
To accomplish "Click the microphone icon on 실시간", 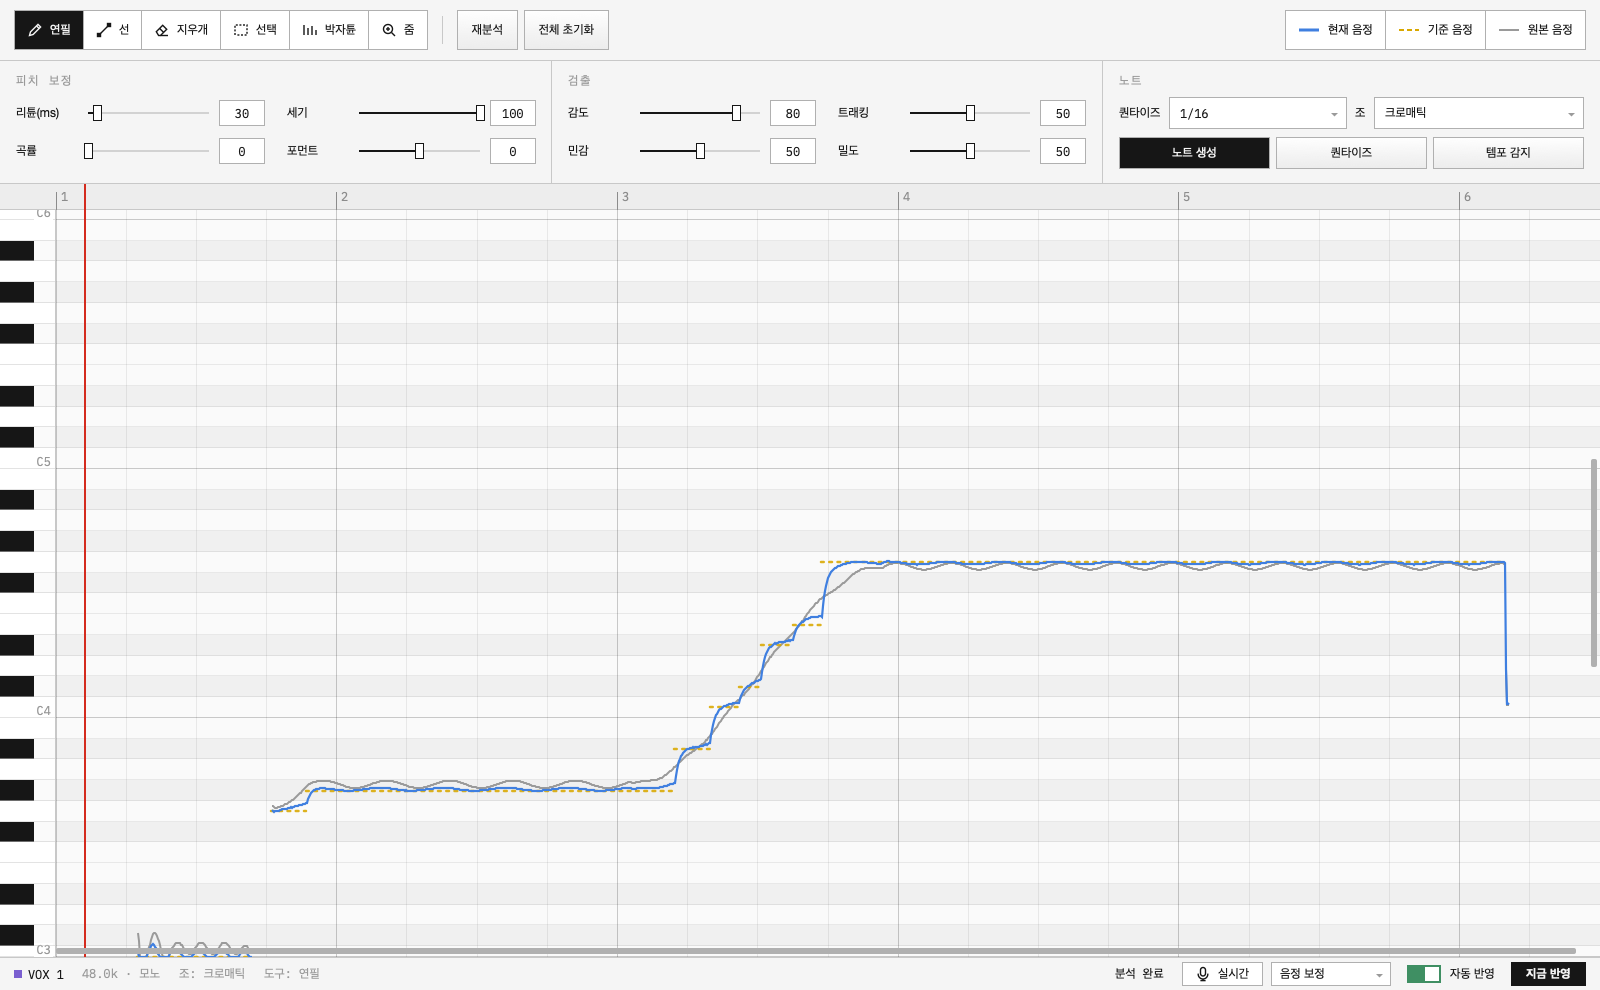I will (1203, 974).
